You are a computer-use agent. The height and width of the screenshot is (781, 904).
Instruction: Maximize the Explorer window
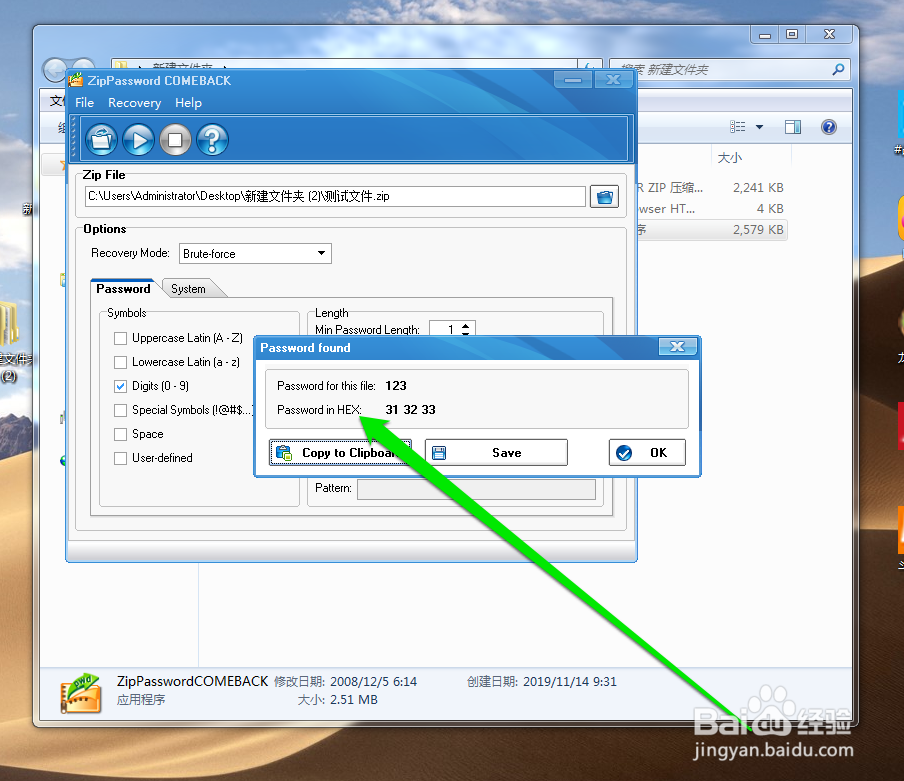(793, 35)
